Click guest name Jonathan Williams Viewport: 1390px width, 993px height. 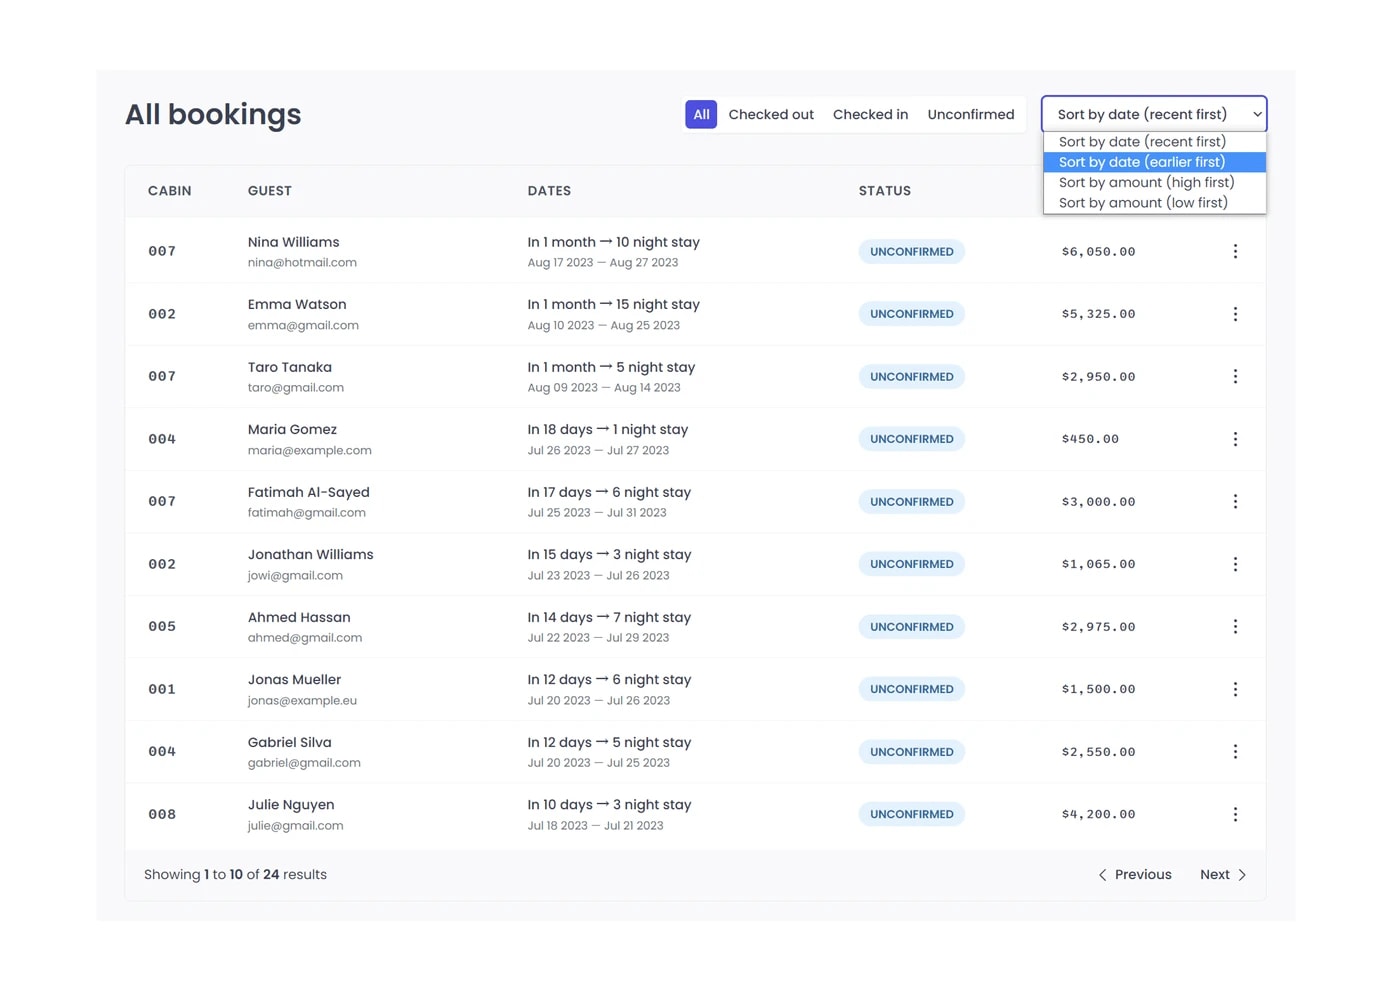(311, 554)
